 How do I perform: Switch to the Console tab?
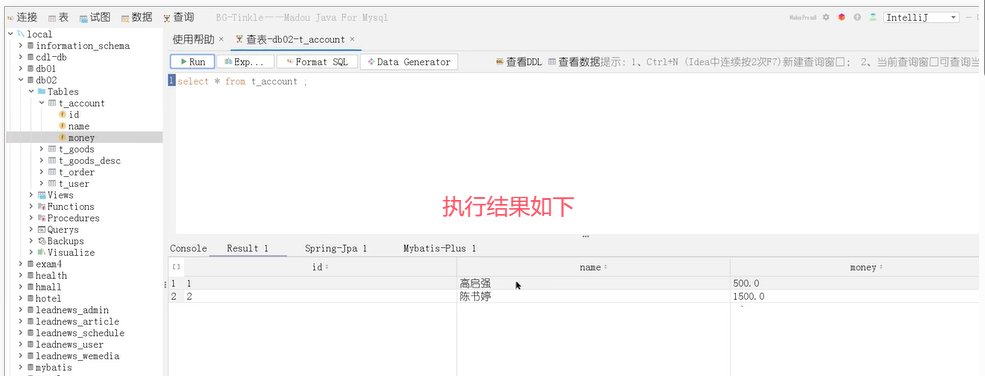coord(188,249)
